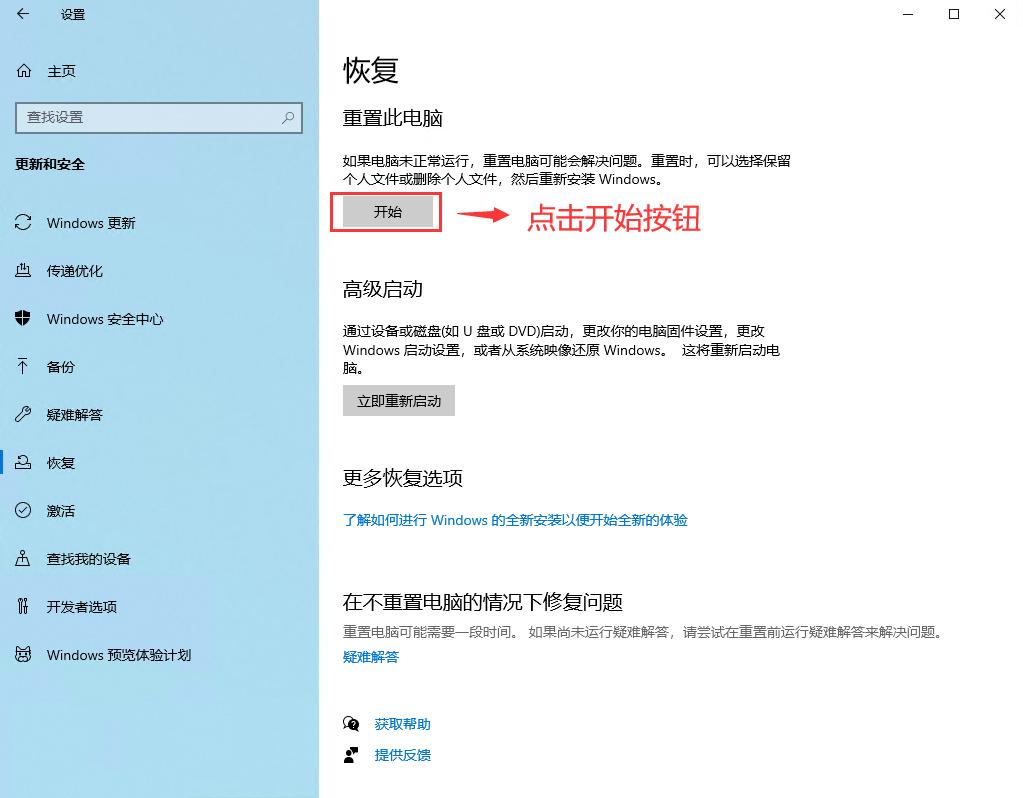
Task: Select the 恢复 sidebar entry
Action: [x=60, y=463]
